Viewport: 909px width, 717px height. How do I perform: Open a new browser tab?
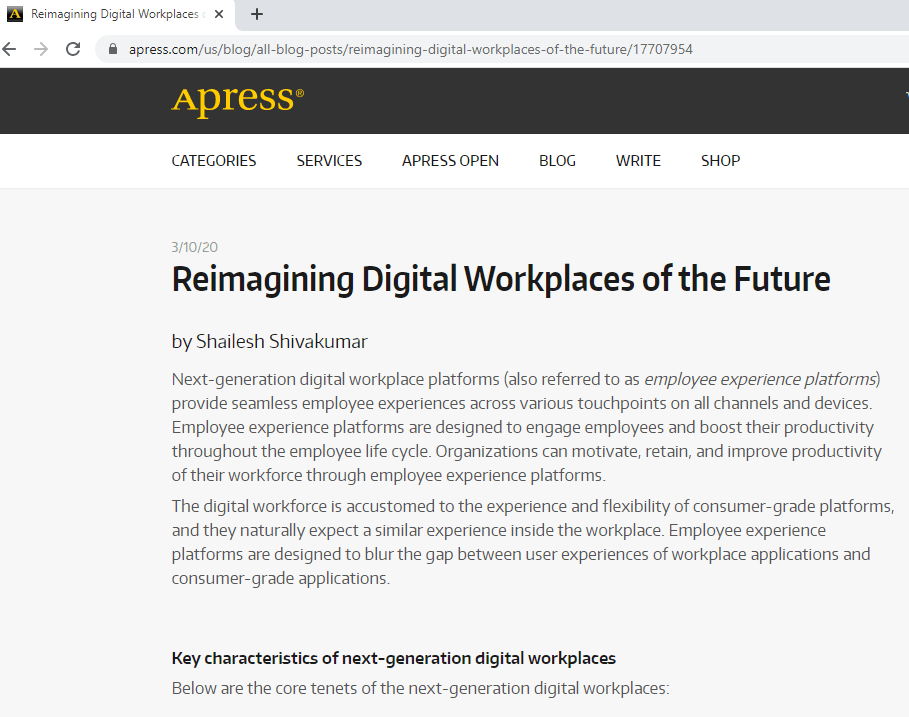257,14
